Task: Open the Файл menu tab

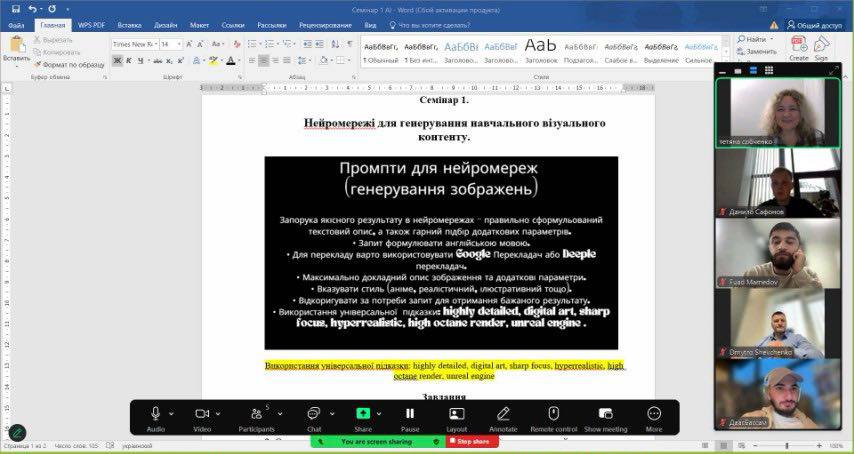Action: point(16,24)
